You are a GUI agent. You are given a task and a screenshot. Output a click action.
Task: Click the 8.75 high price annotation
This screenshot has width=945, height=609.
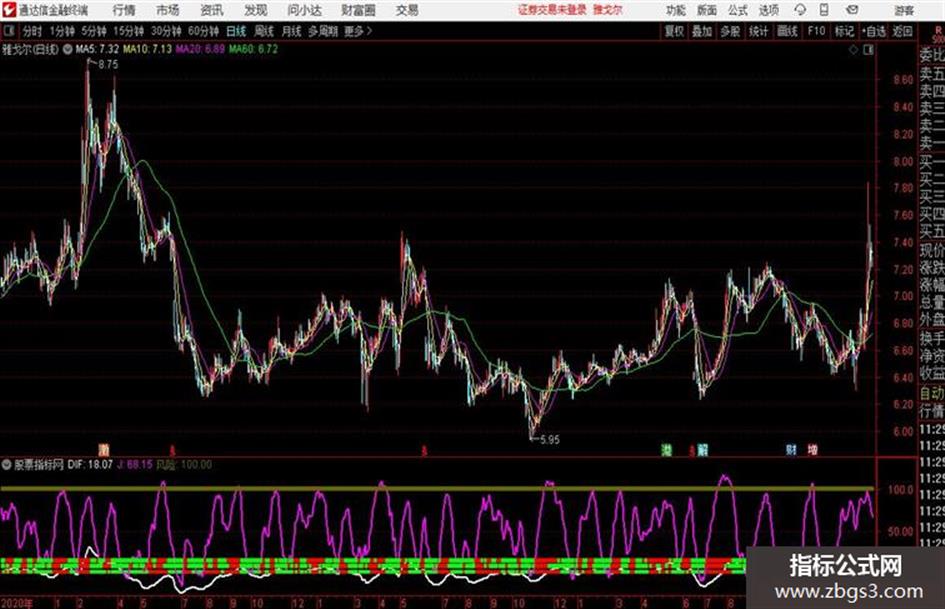108,65
